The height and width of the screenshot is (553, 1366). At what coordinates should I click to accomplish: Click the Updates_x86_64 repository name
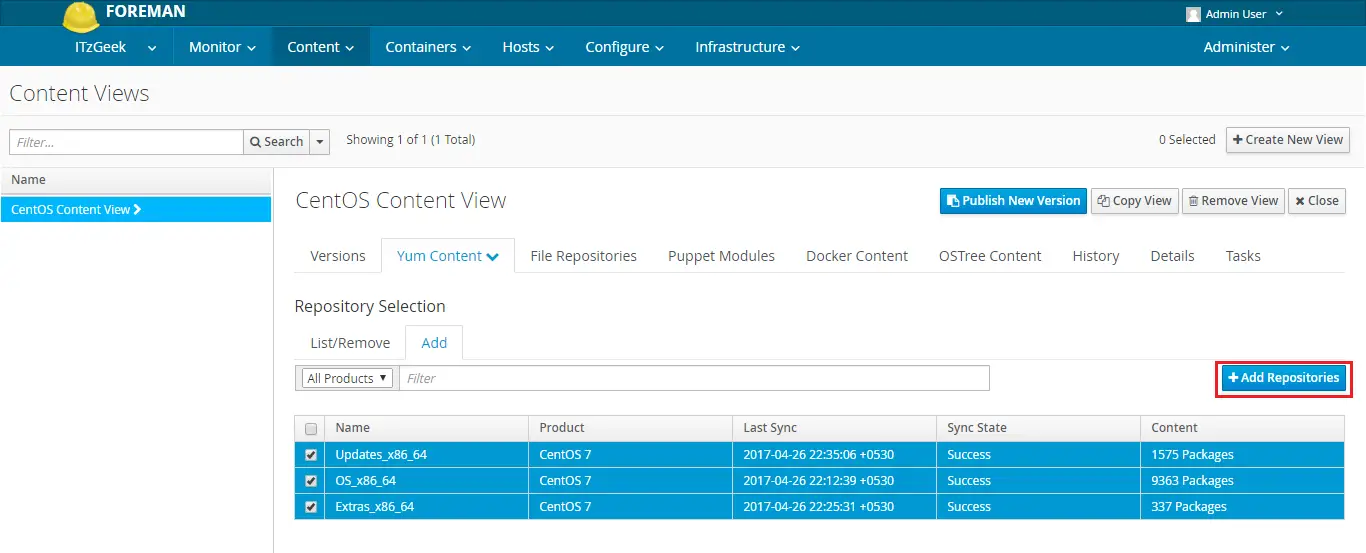pos(381,455)
